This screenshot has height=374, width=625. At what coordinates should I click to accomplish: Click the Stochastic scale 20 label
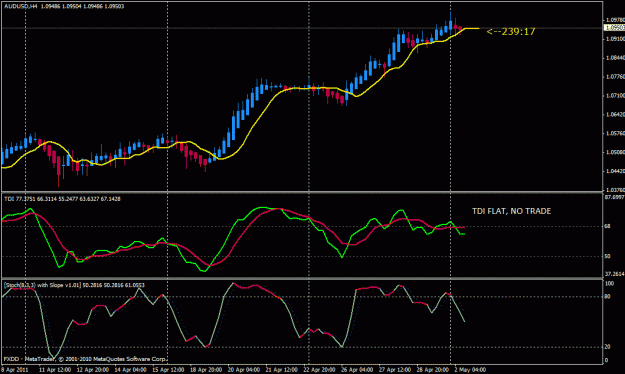(x=608, y=347)
